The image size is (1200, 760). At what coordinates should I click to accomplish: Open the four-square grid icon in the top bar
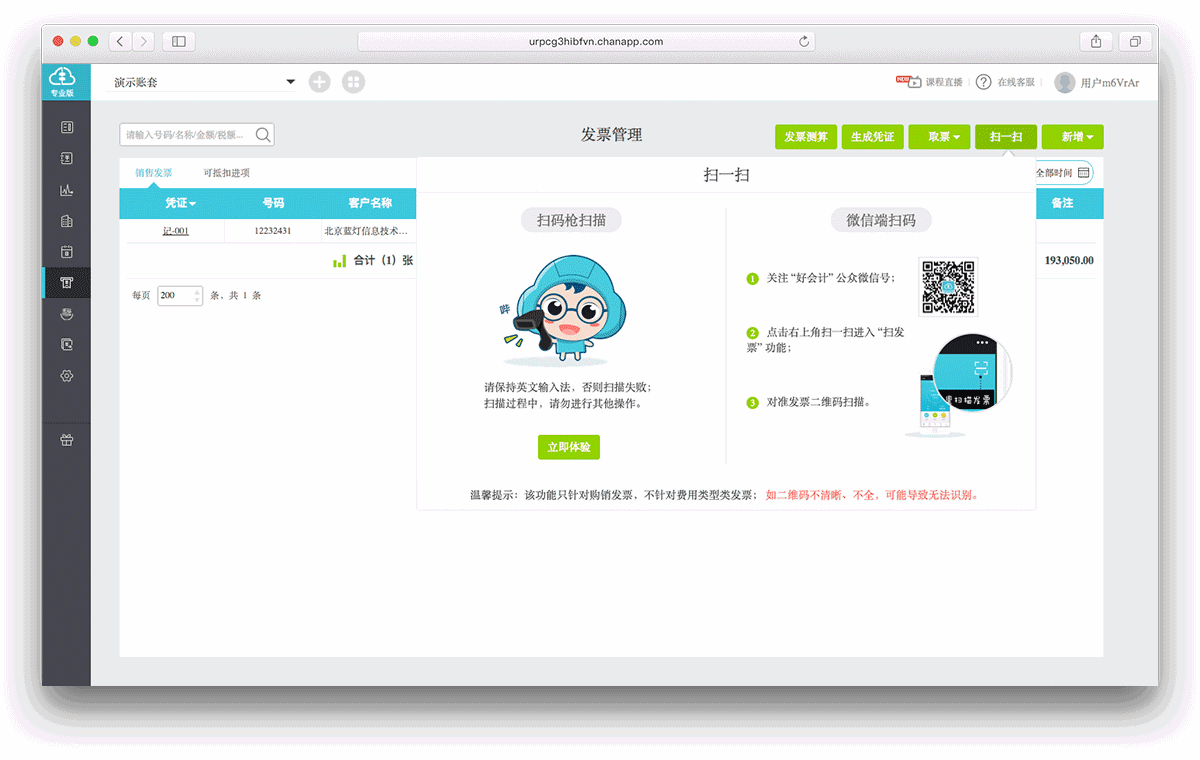point(353,82)
